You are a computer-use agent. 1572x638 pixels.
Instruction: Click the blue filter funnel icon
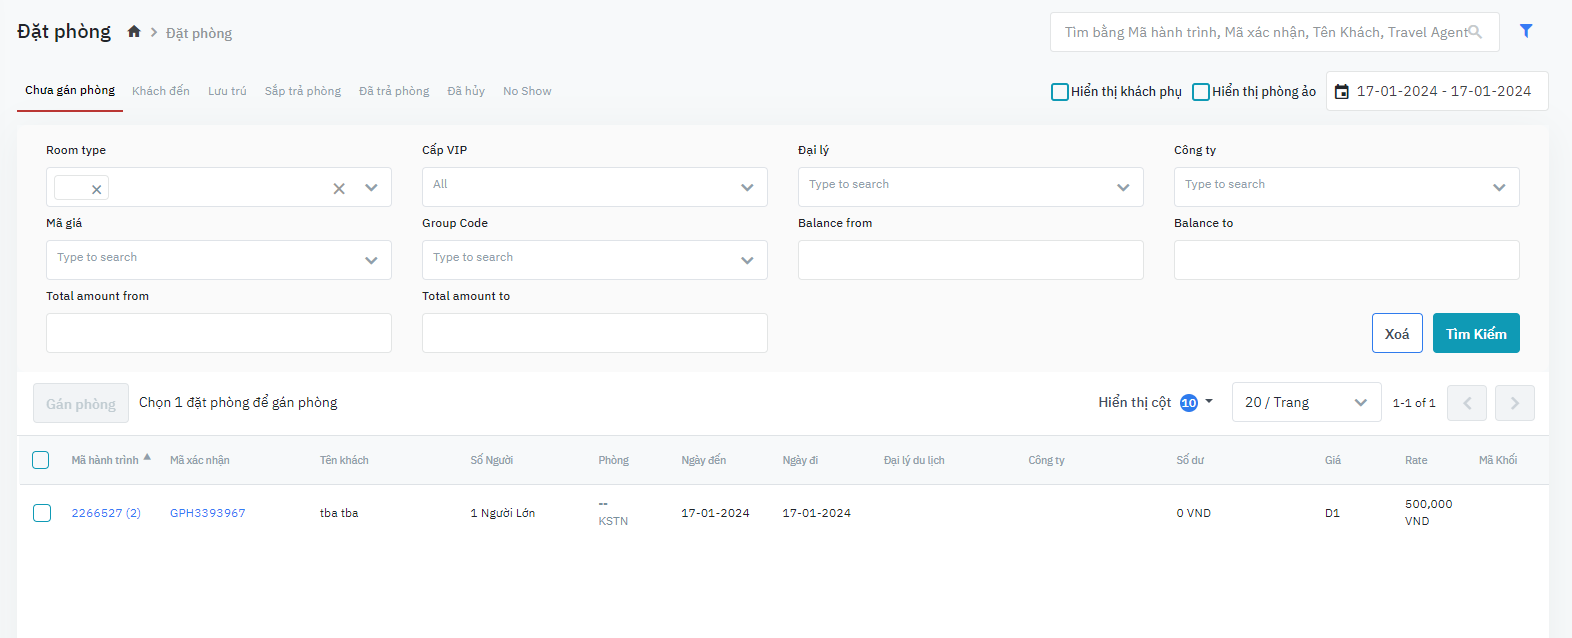(x=1526, y=31)
